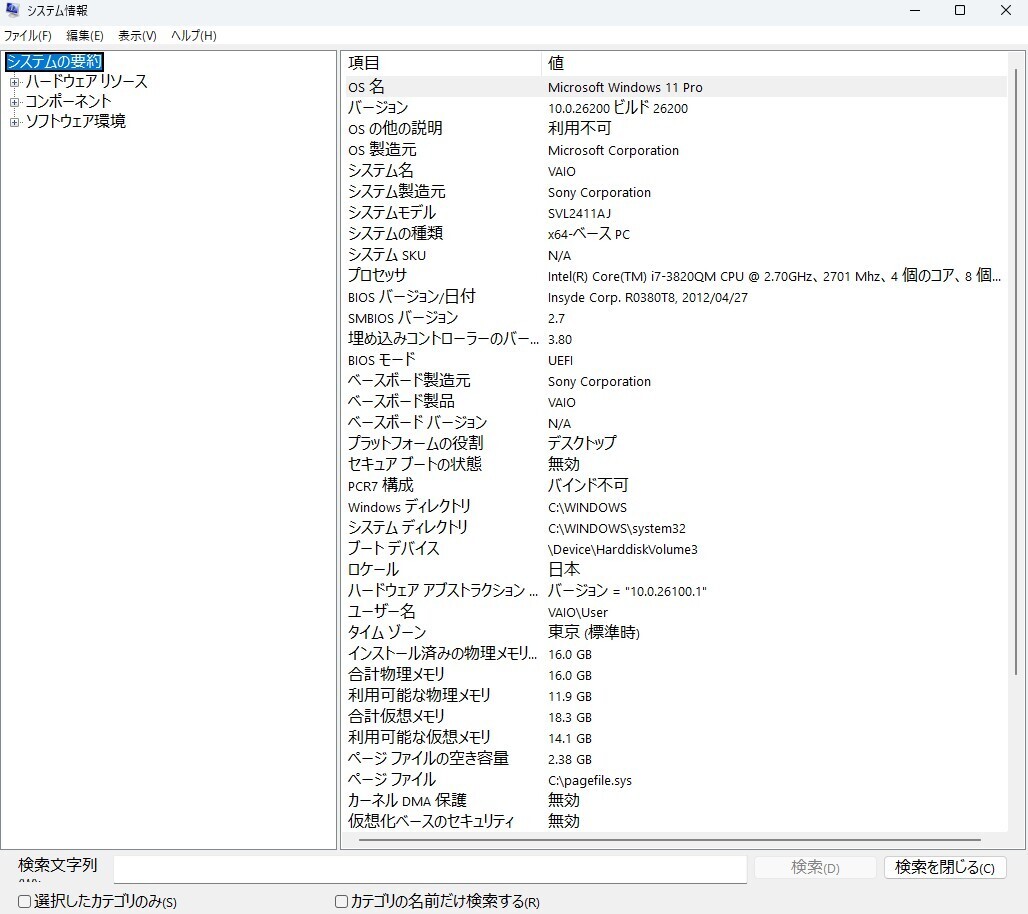Select the ブート デバイス row
This screenshot has height=914, width=1028.
(675, 548)
